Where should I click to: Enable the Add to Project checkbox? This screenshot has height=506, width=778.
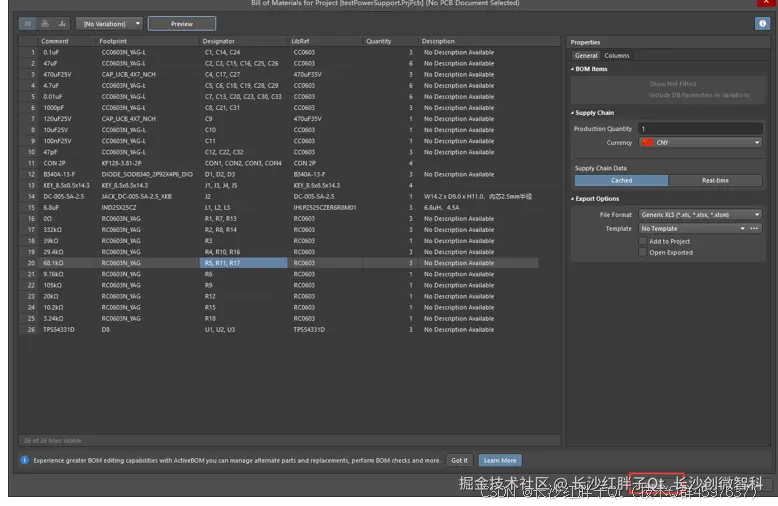(x=643, y=241)
